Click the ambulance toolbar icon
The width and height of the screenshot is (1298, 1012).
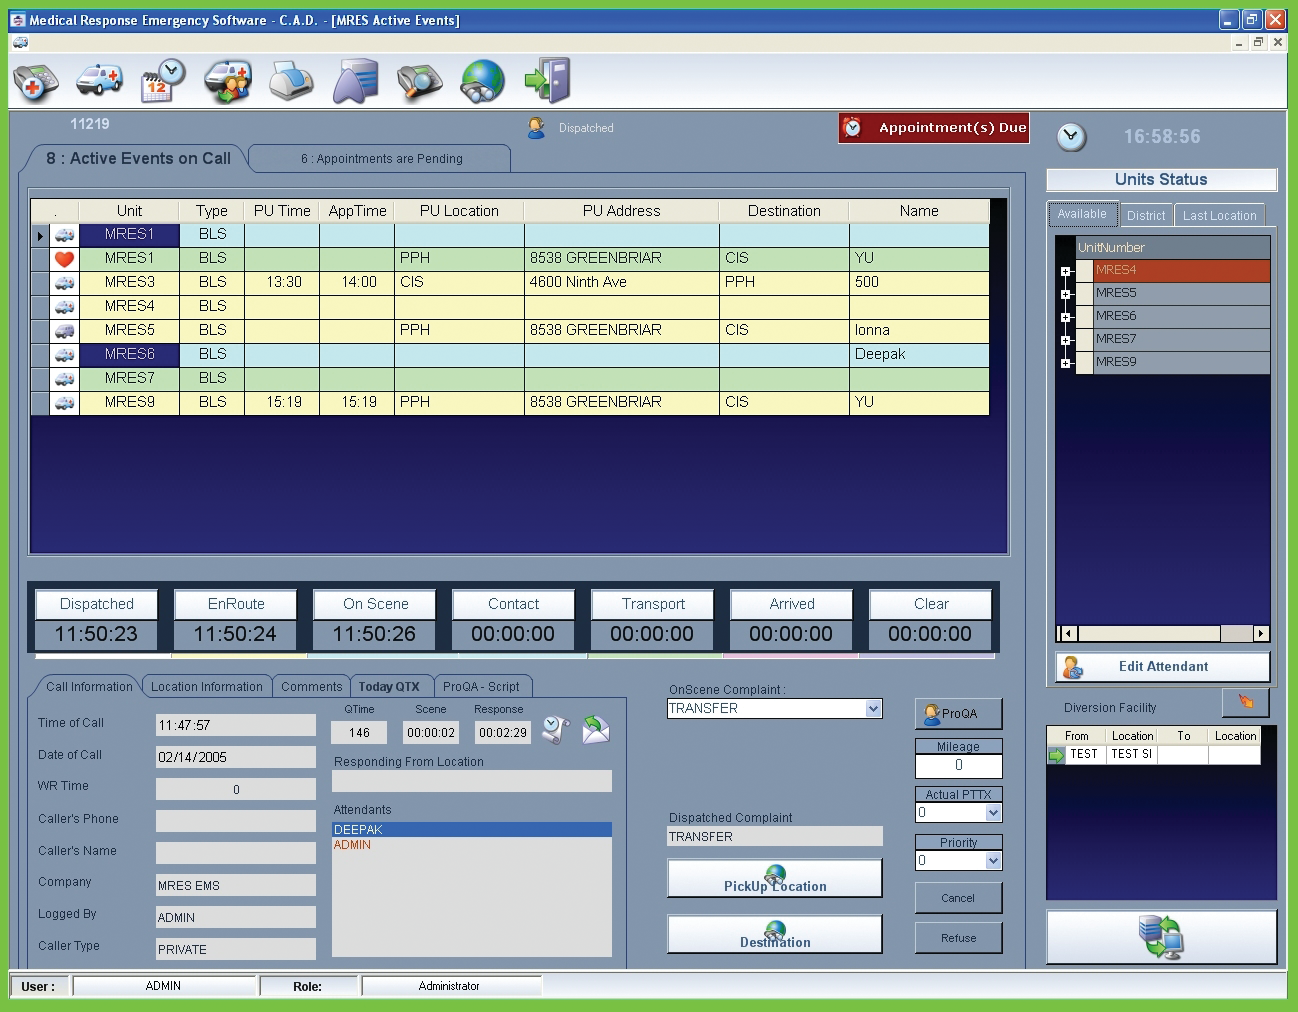(99, 80)
